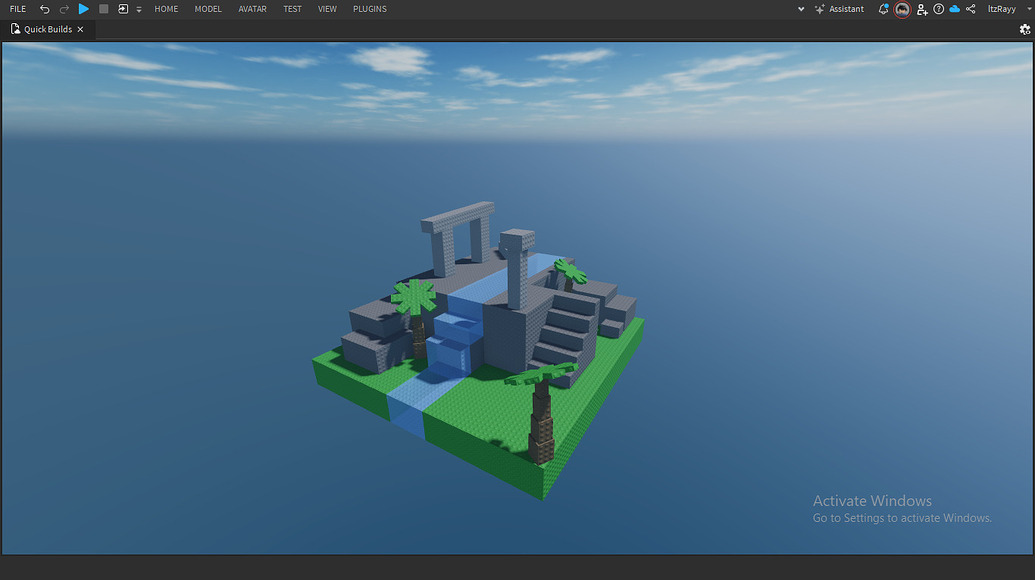Click the Undo arrow
Viewport: 1035px width, 580px height.
point(44,9)
